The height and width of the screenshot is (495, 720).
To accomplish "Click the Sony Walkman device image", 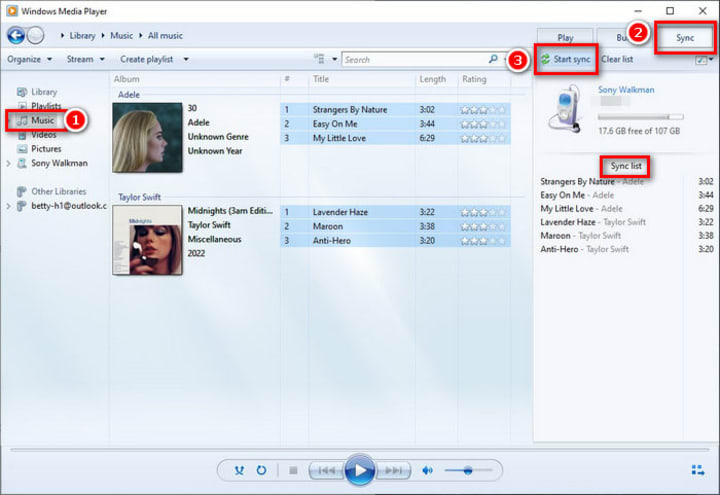I will (x=565, y=108).
